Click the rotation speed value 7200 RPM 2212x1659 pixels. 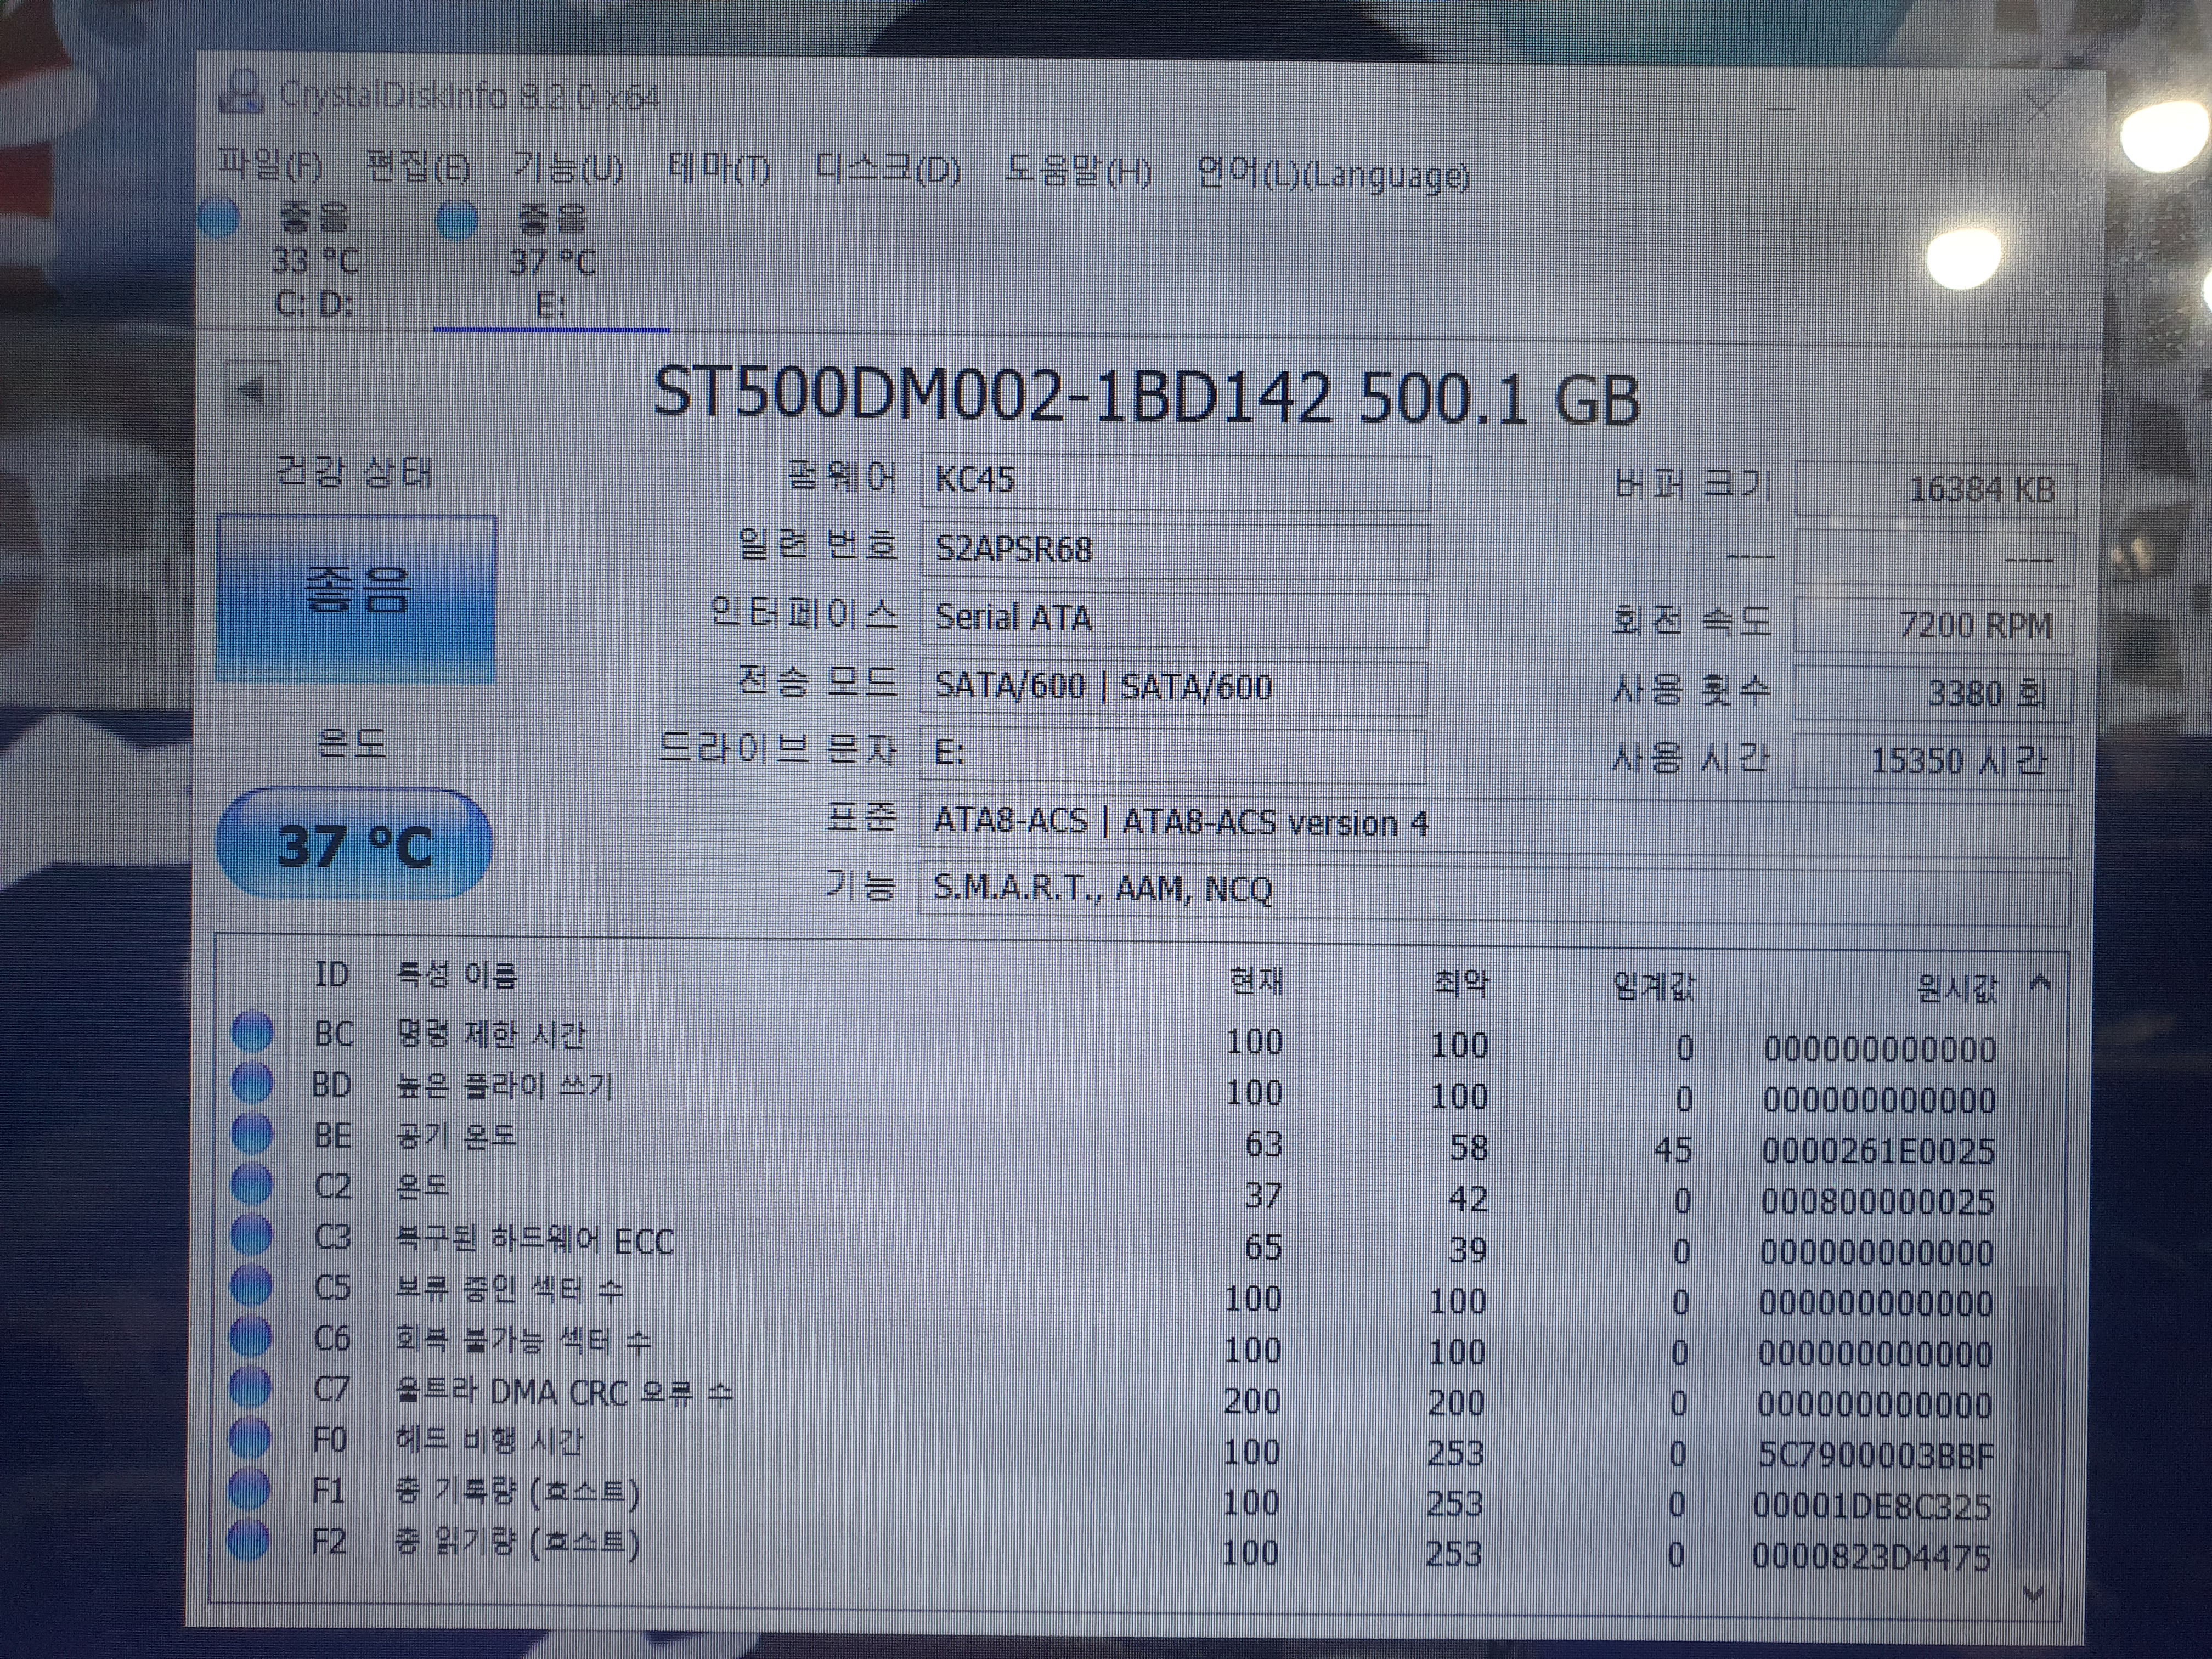[x=1934, y=625]
